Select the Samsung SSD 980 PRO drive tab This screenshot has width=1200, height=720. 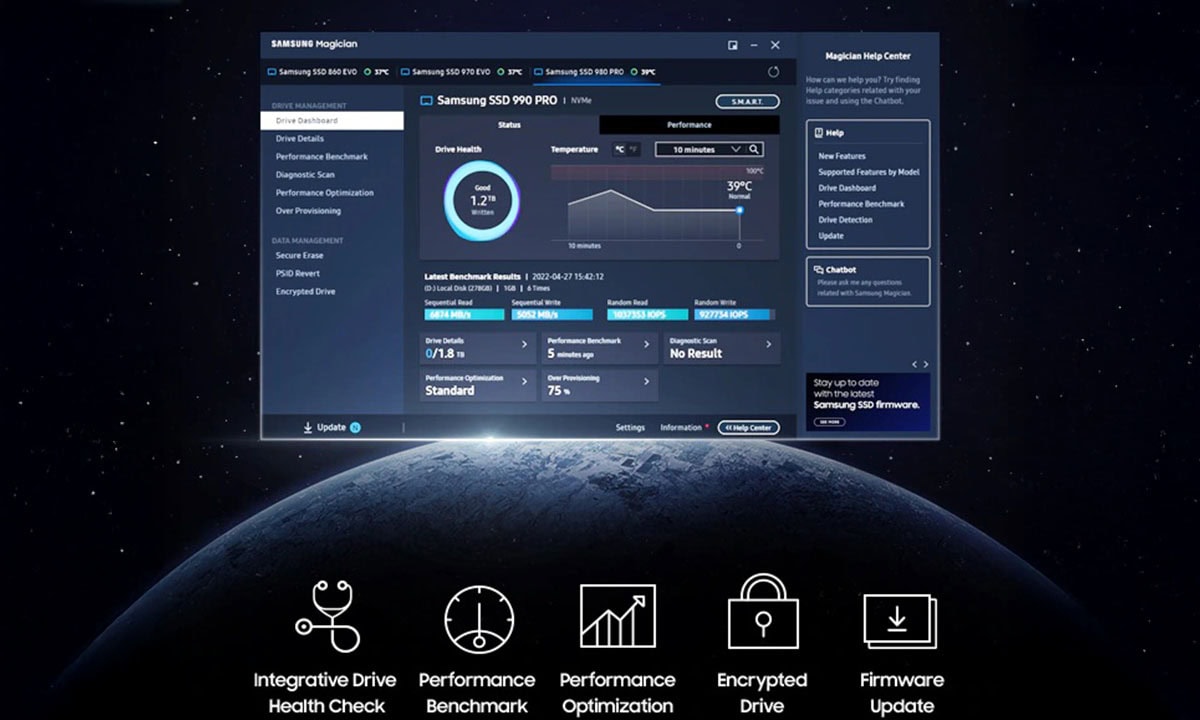596,72
